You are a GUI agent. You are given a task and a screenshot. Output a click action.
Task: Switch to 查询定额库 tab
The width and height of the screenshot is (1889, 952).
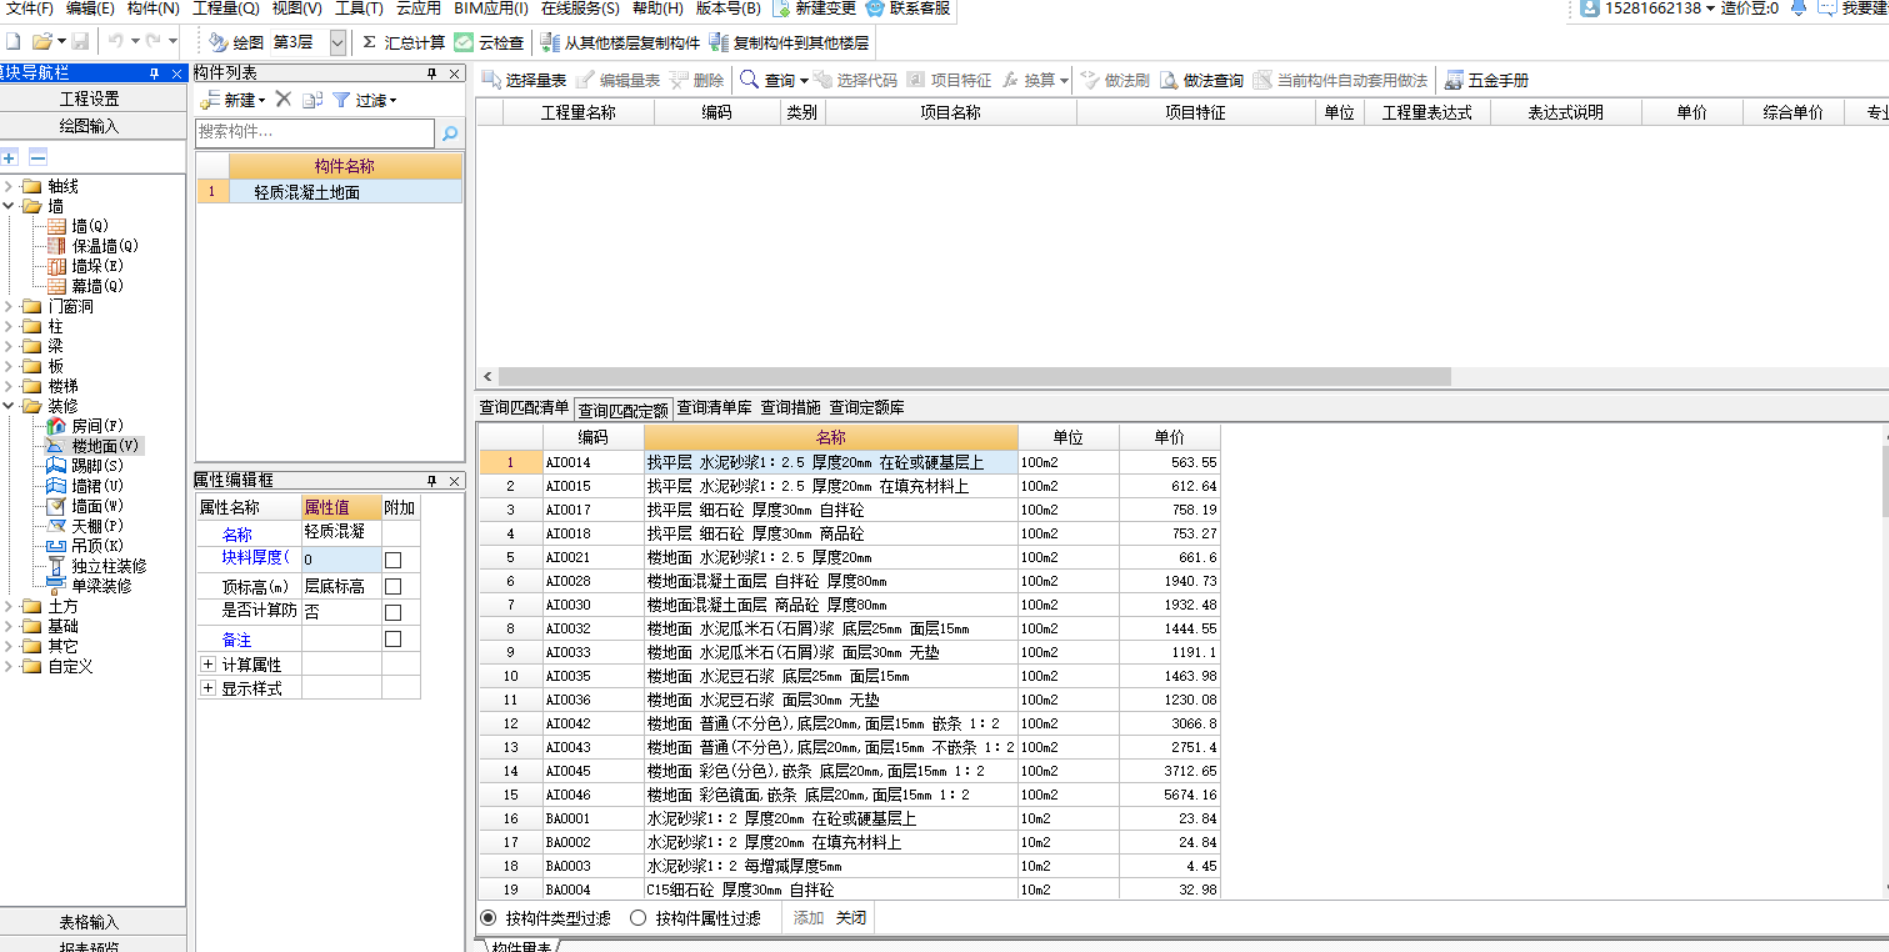(867, 408)
